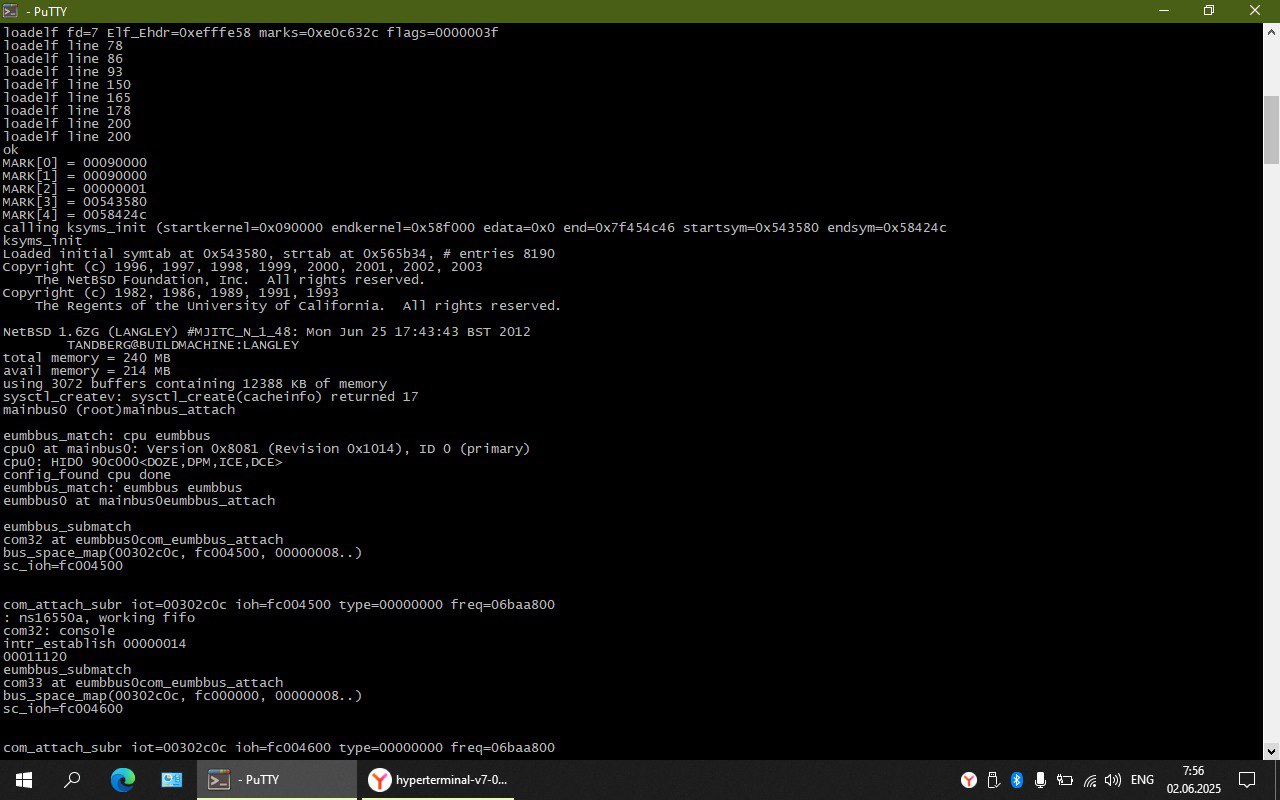Click 'total memory = 240 MB' line
Screen dimensions: 1280x800
tap(87, 358)
